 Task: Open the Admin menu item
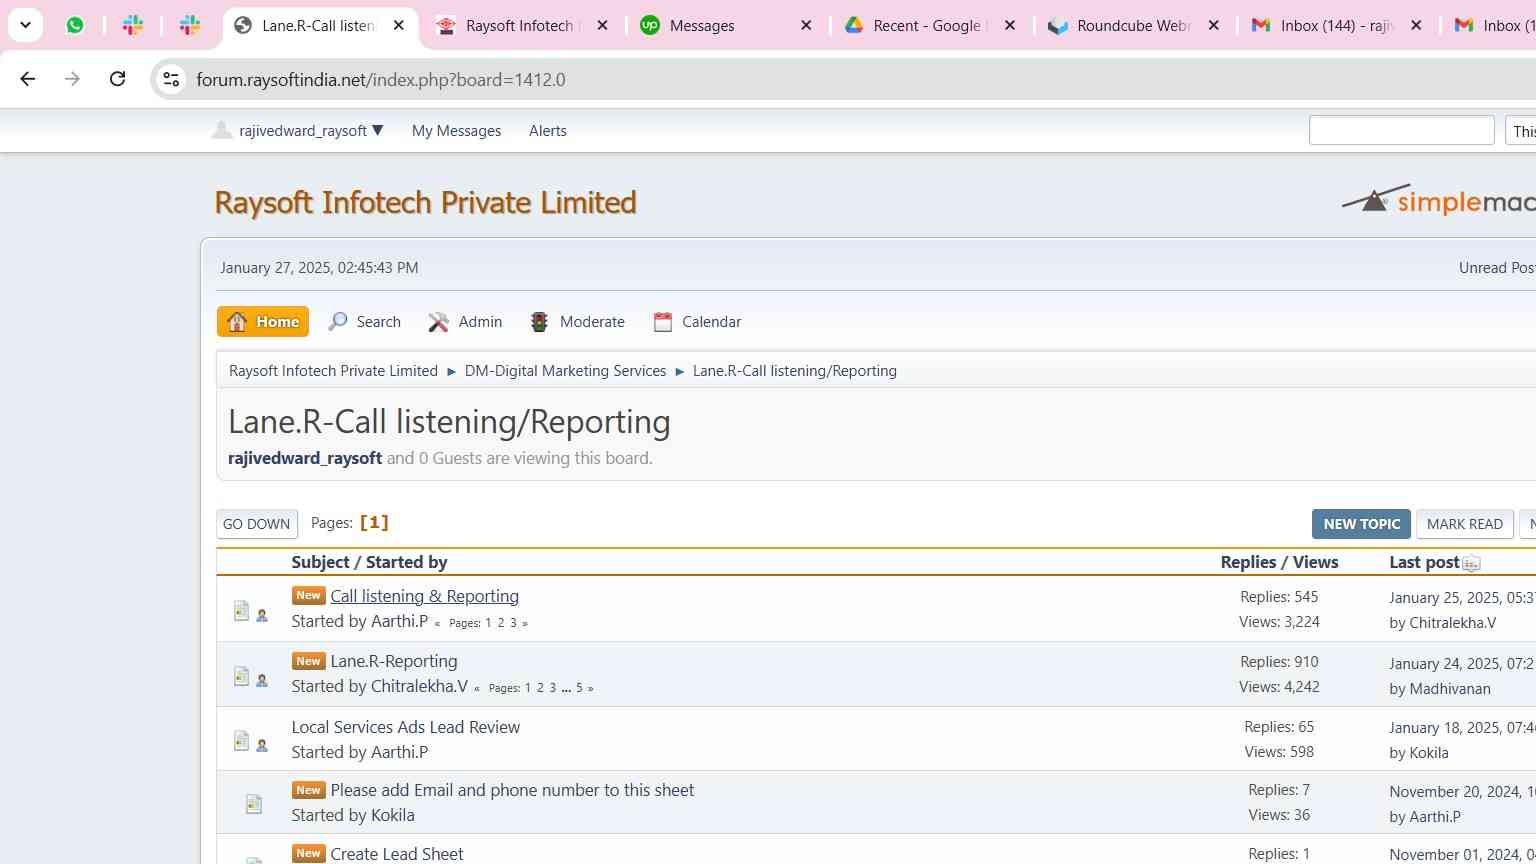pyautogui.click(x=465, y=322)
